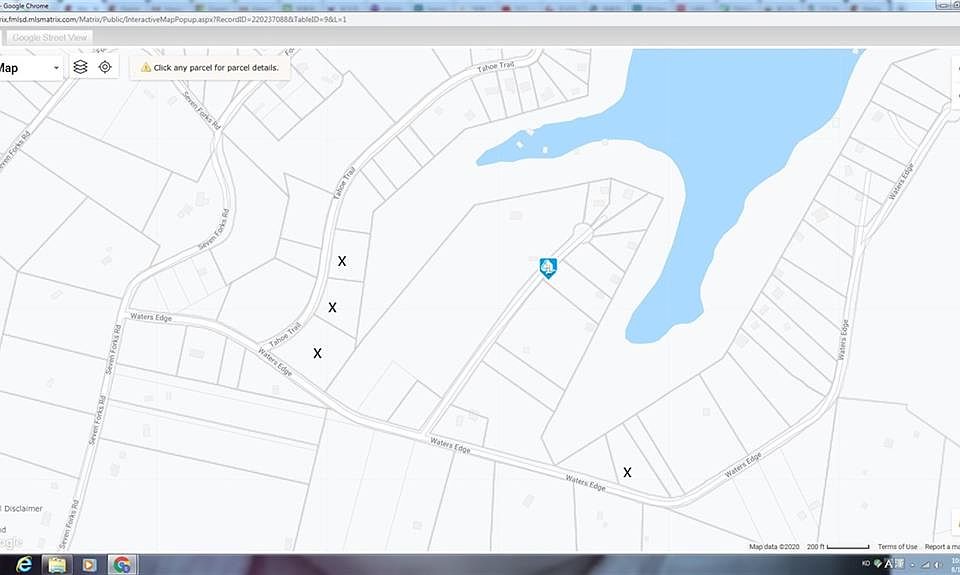The height and width of the screenshot is (575, 960).
Task: Click the blue property marker pin
Action: point(548,268)
